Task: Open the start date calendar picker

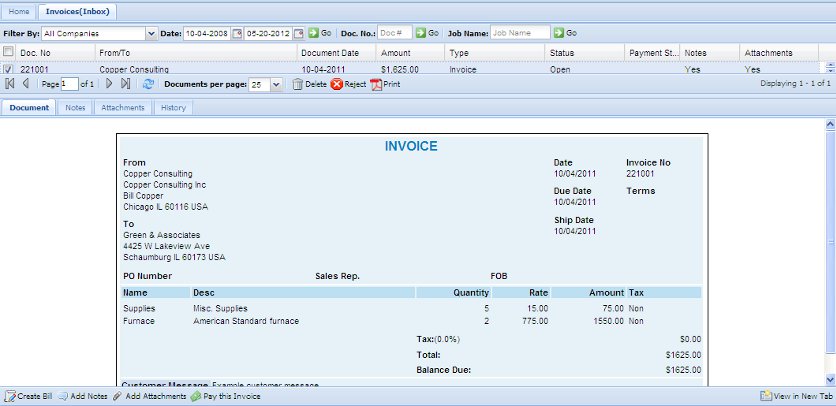Action: 238,33
